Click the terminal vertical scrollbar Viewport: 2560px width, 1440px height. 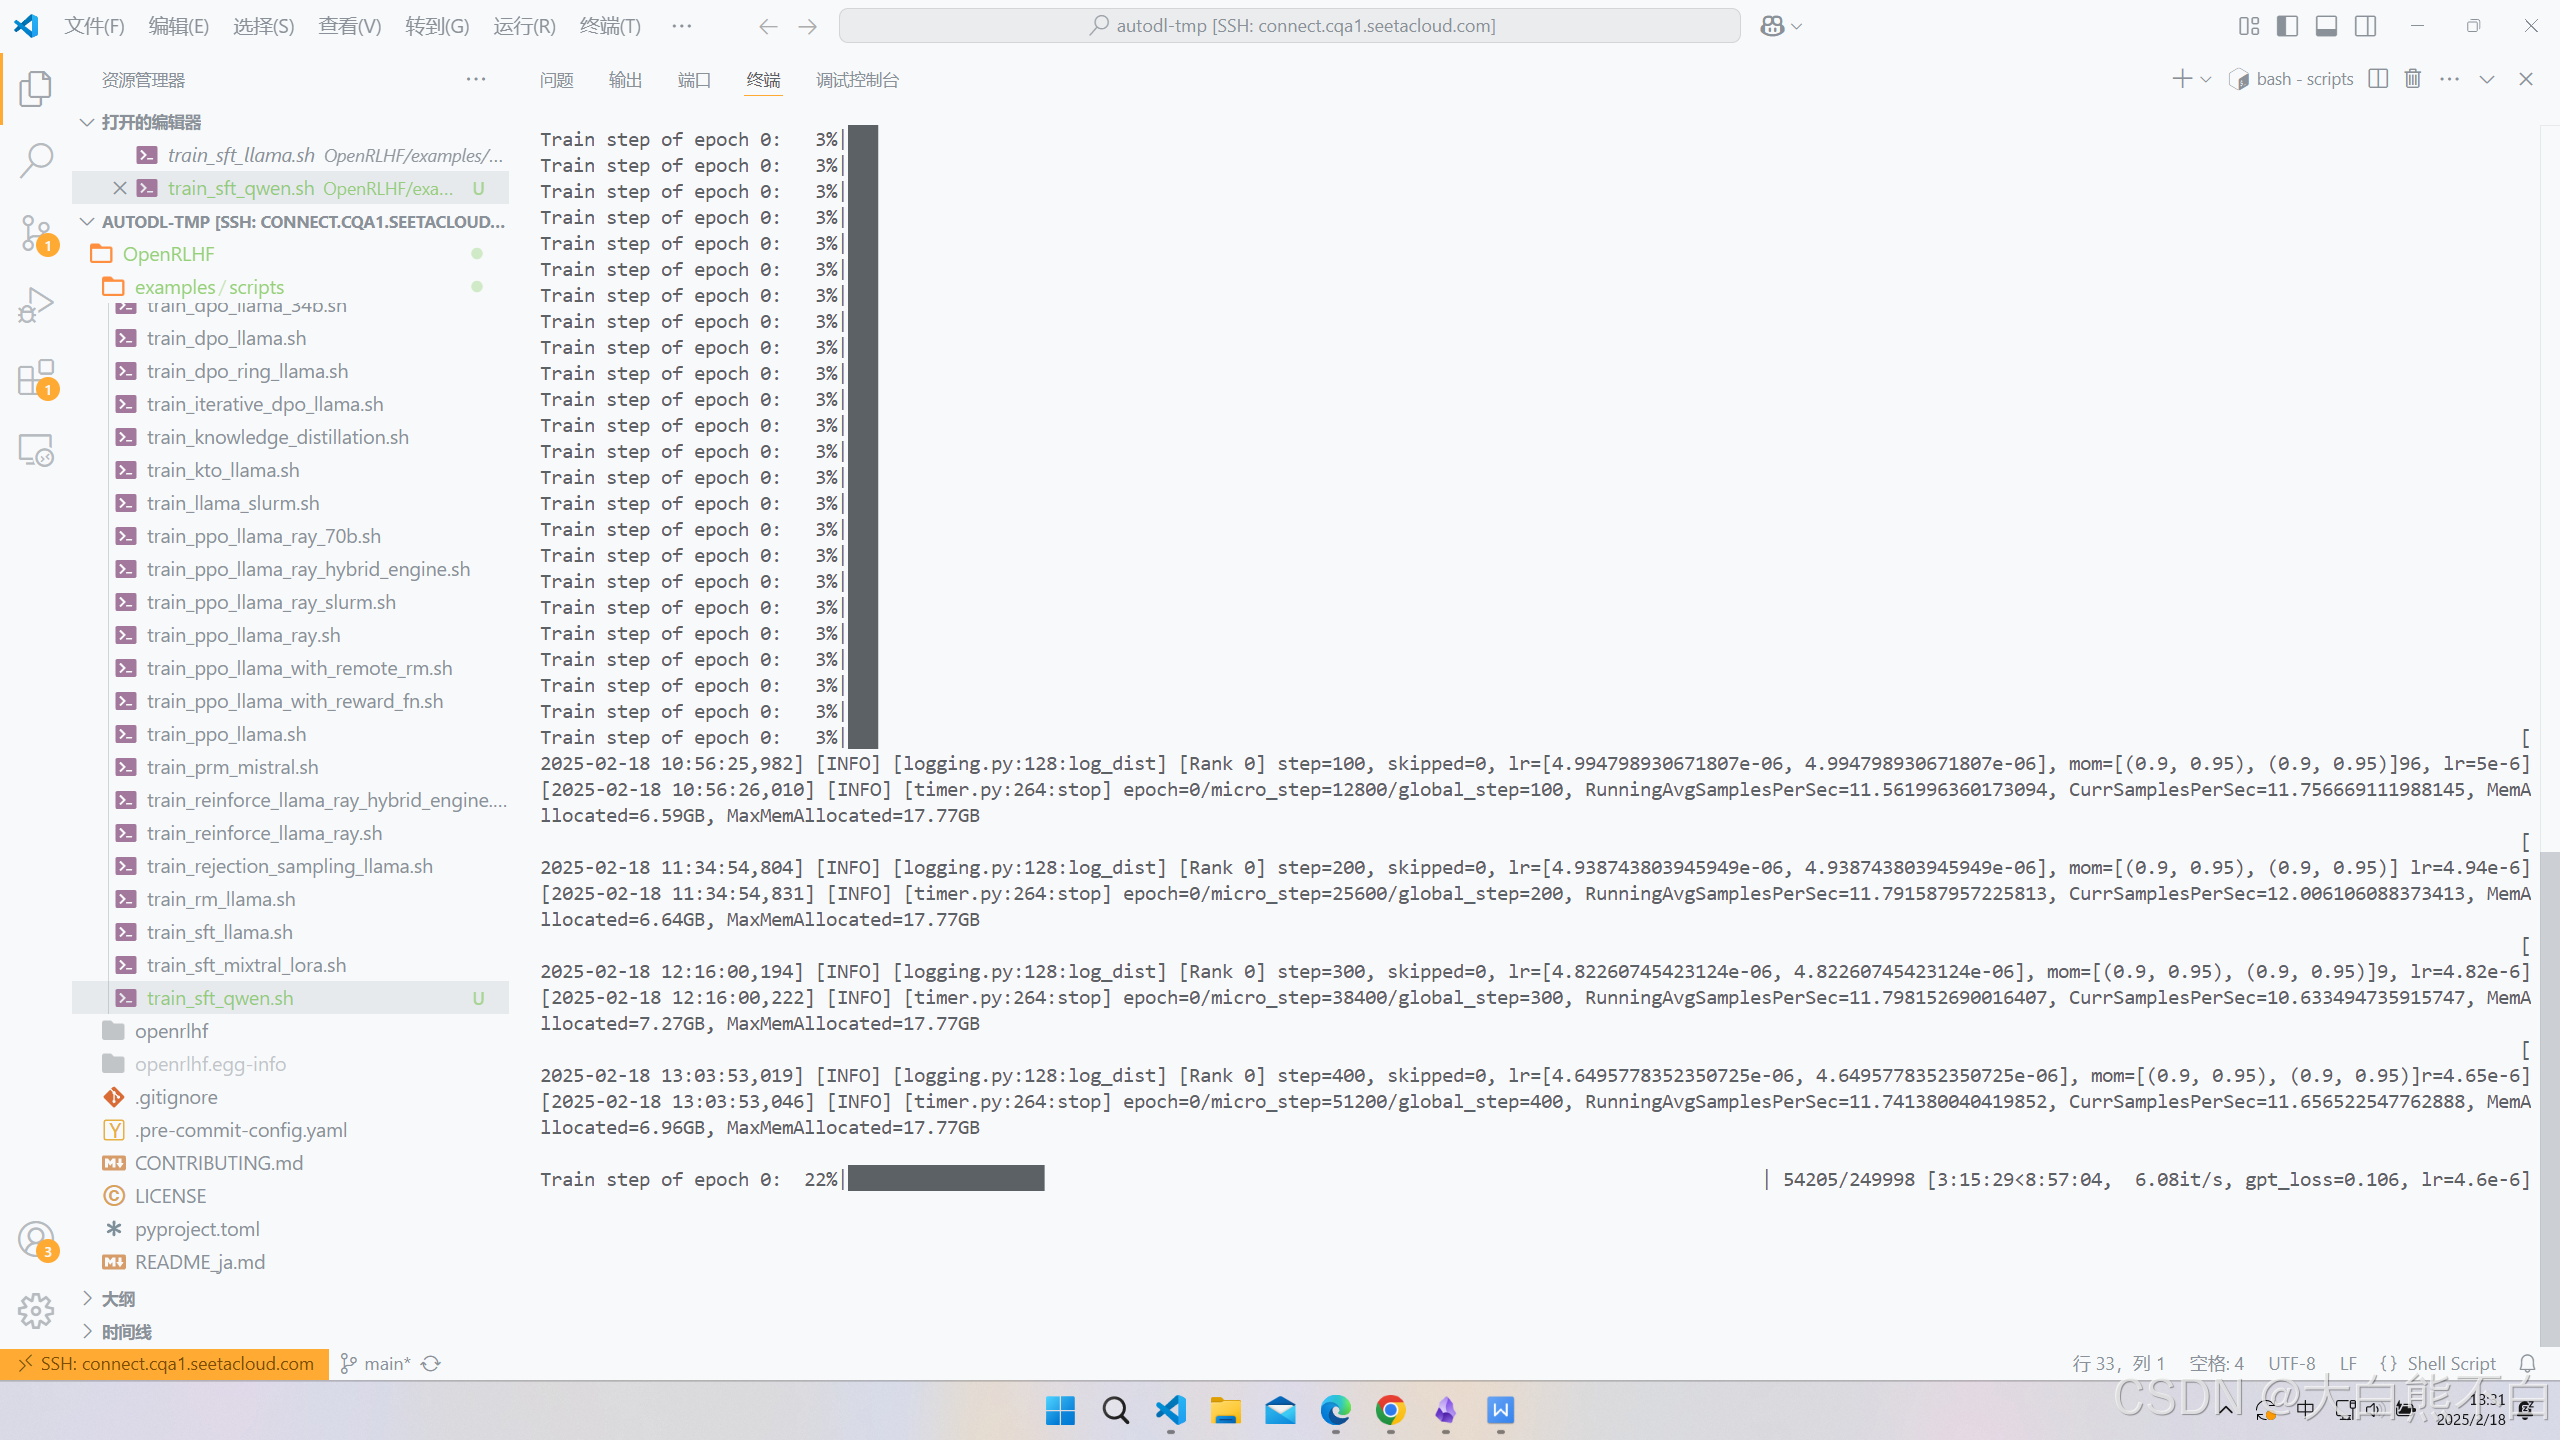(2549, 1100)
